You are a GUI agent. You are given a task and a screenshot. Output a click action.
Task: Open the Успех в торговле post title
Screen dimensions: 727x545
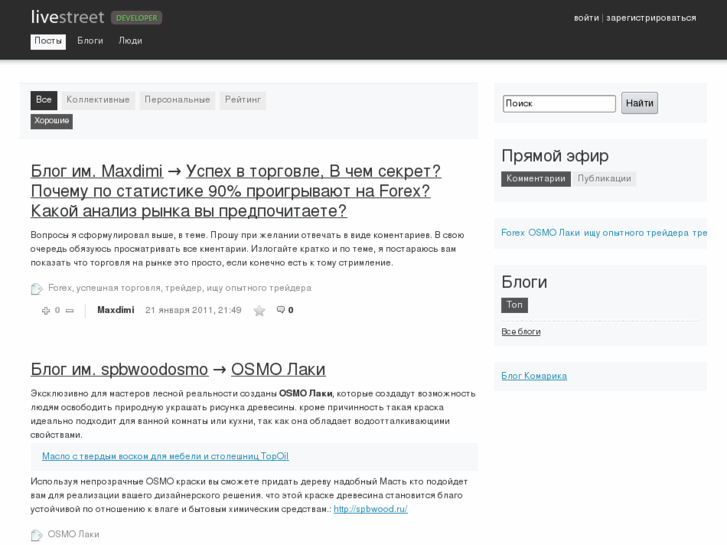[x=236, y=191]
